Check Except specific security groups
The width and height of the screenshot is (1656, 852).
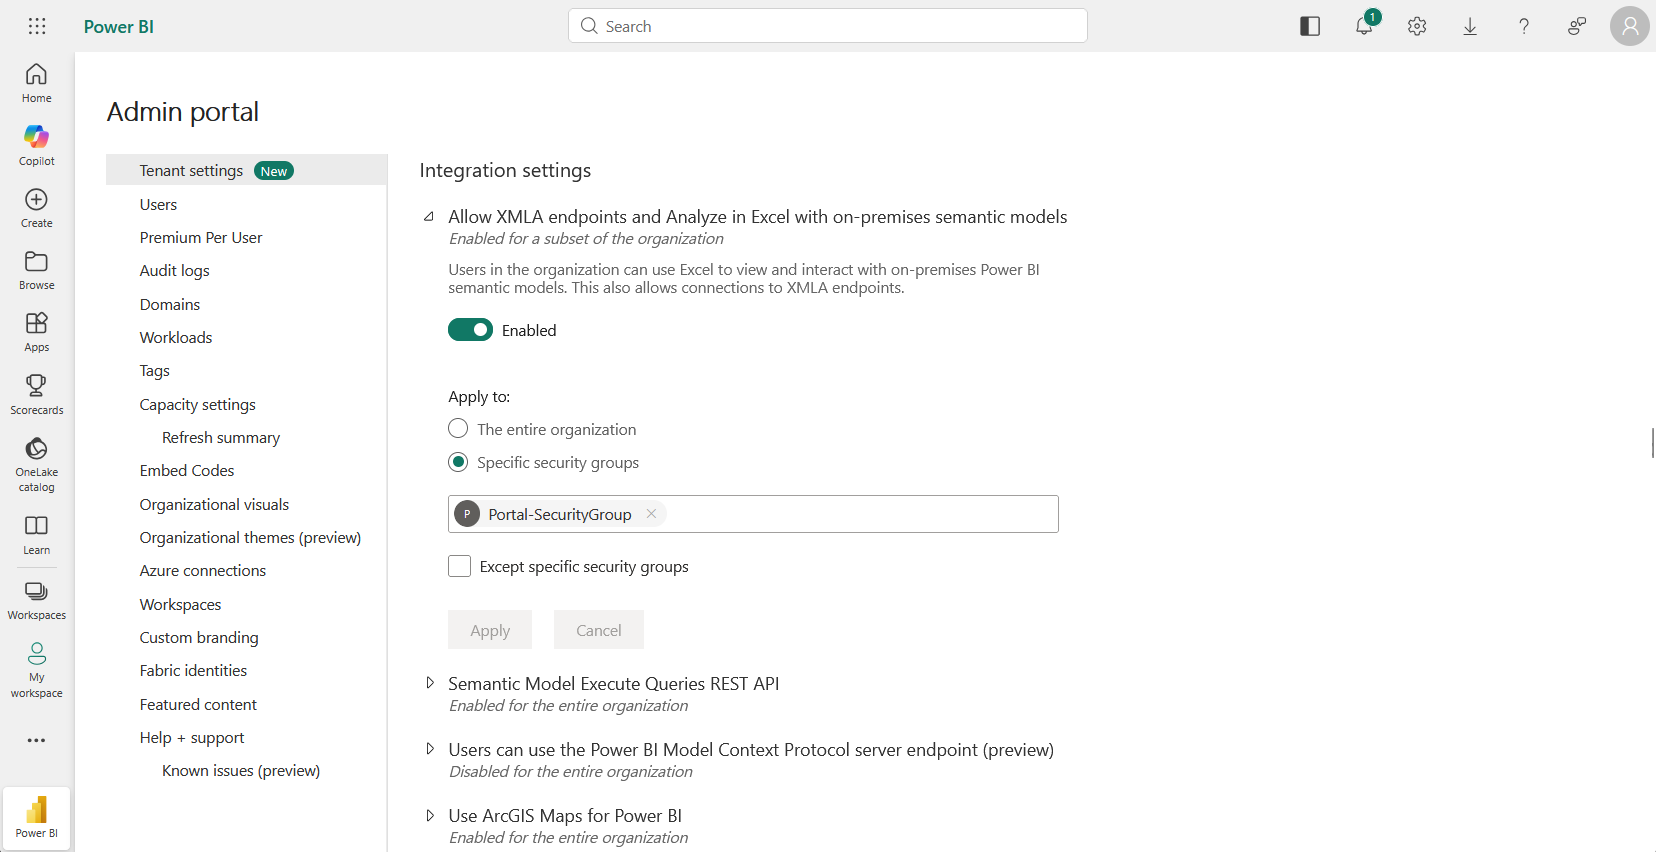(460, 566)
